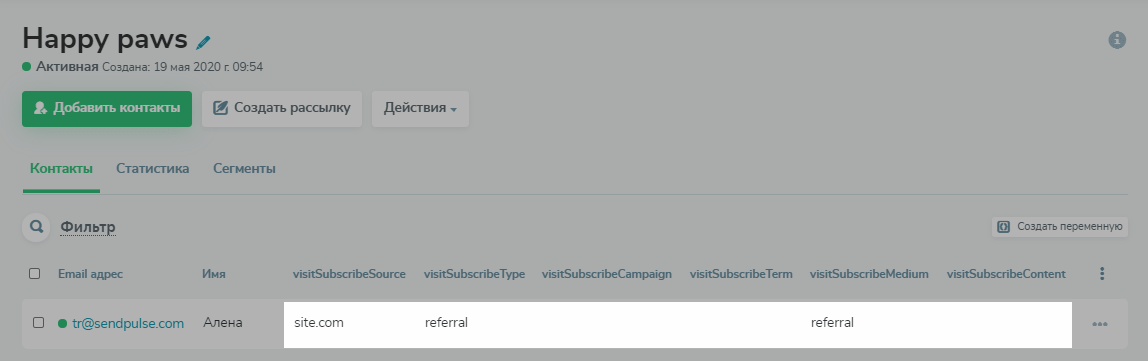Switch to the Статистика tab

(152, 168)
